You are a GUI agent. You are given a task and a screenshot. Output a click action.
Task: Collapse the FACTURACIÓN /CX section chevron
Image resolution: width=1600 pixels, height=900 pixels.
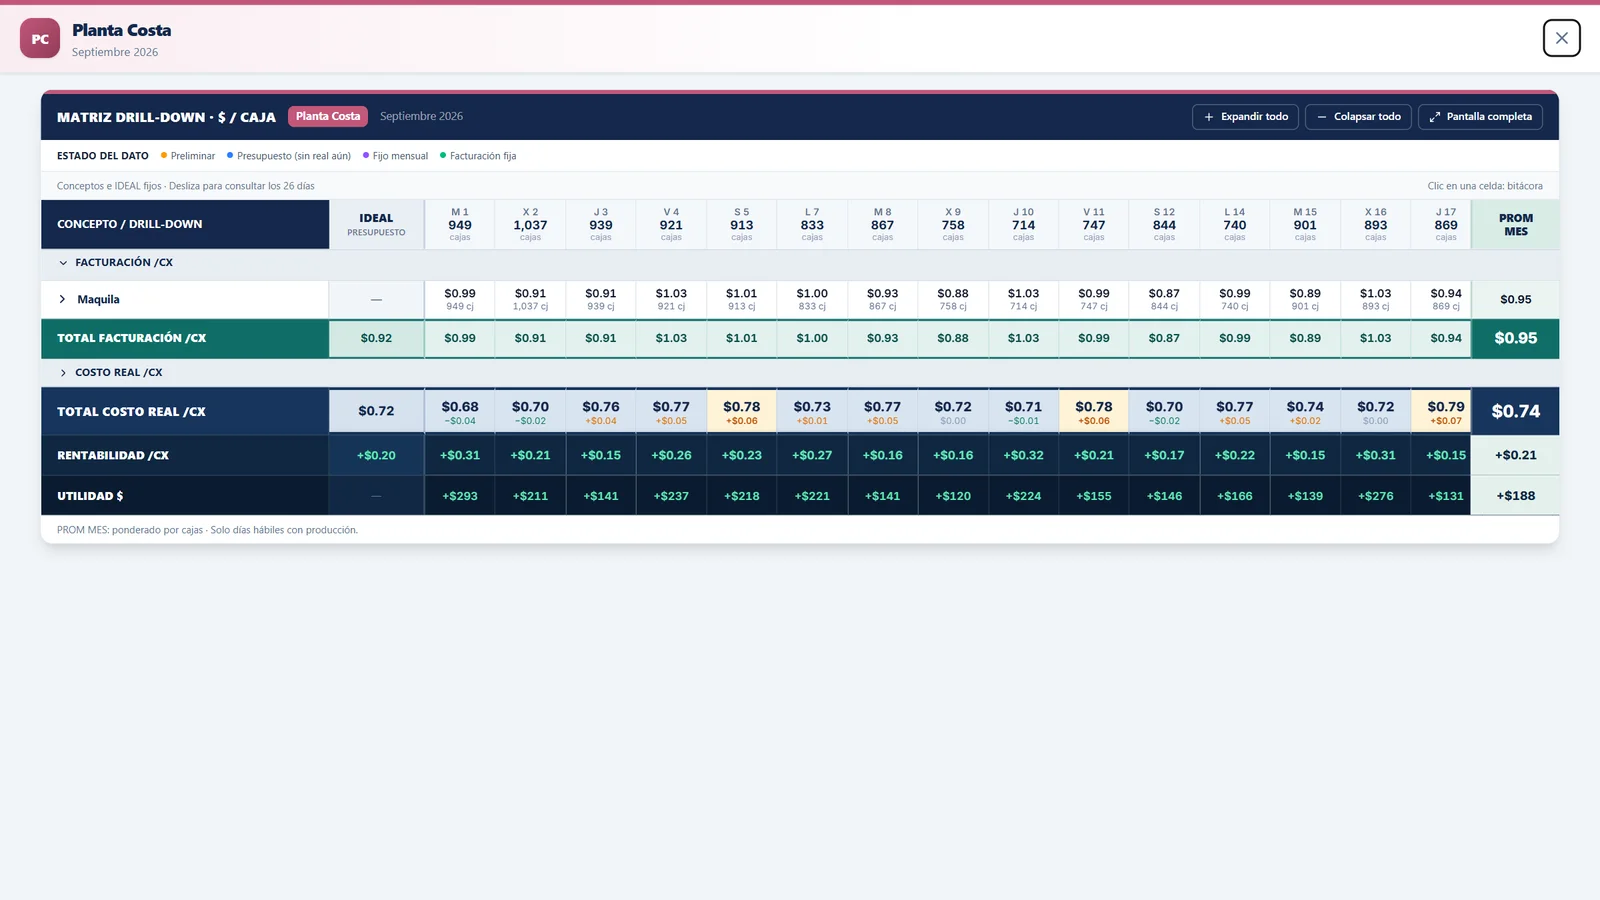63,263
